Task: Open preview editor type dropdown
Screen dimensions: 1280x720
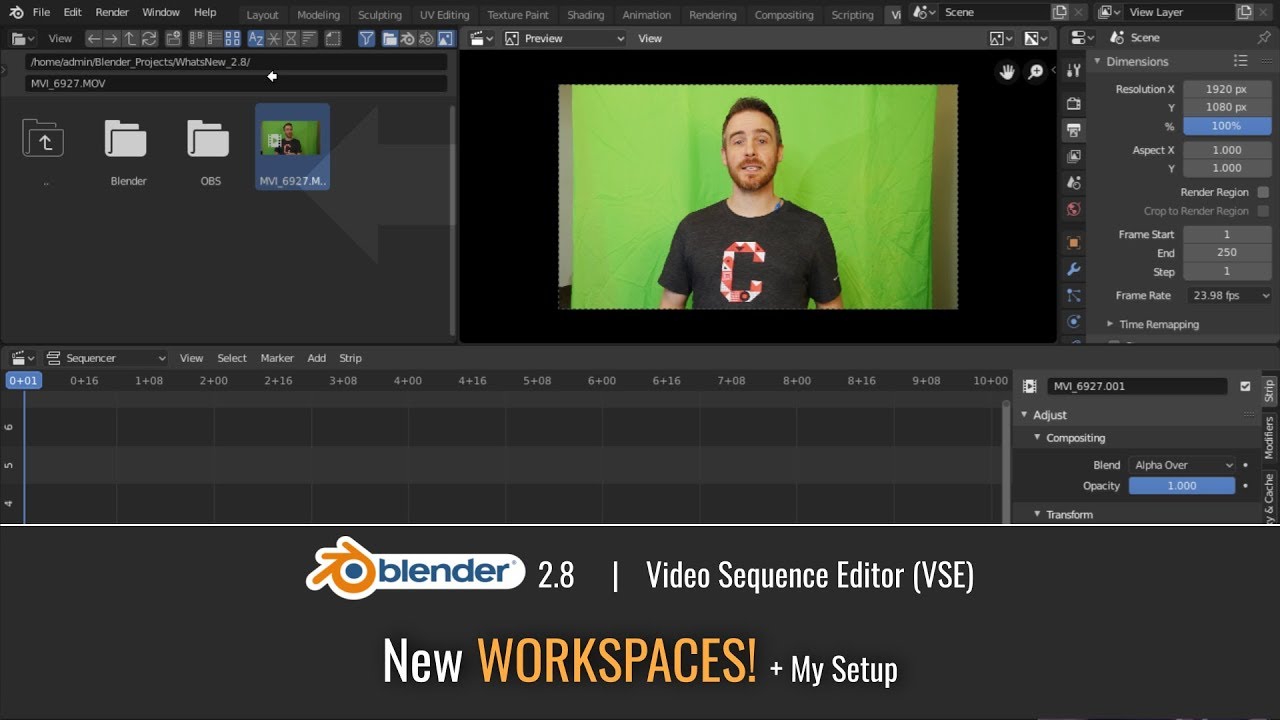Action: coord(483,38)
